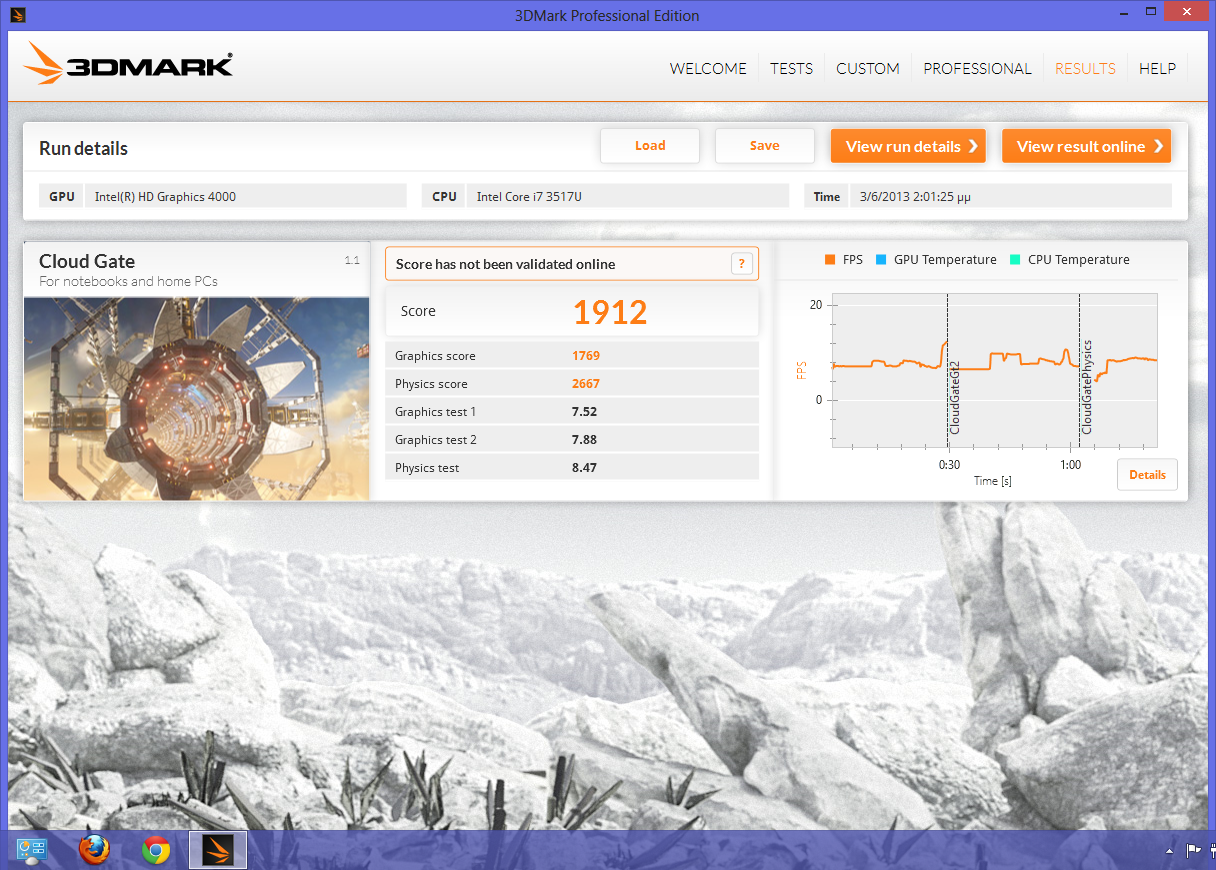Open Firefox from the taskbar
This screenshot has width=1216, height=870.
[94, 850]
